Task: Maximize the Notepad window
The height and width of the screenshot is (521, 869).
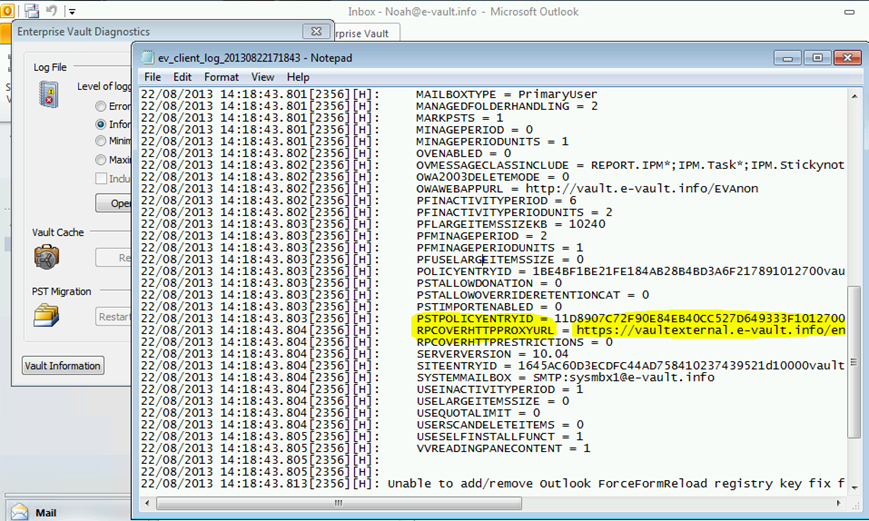Action: click(817, 58)
